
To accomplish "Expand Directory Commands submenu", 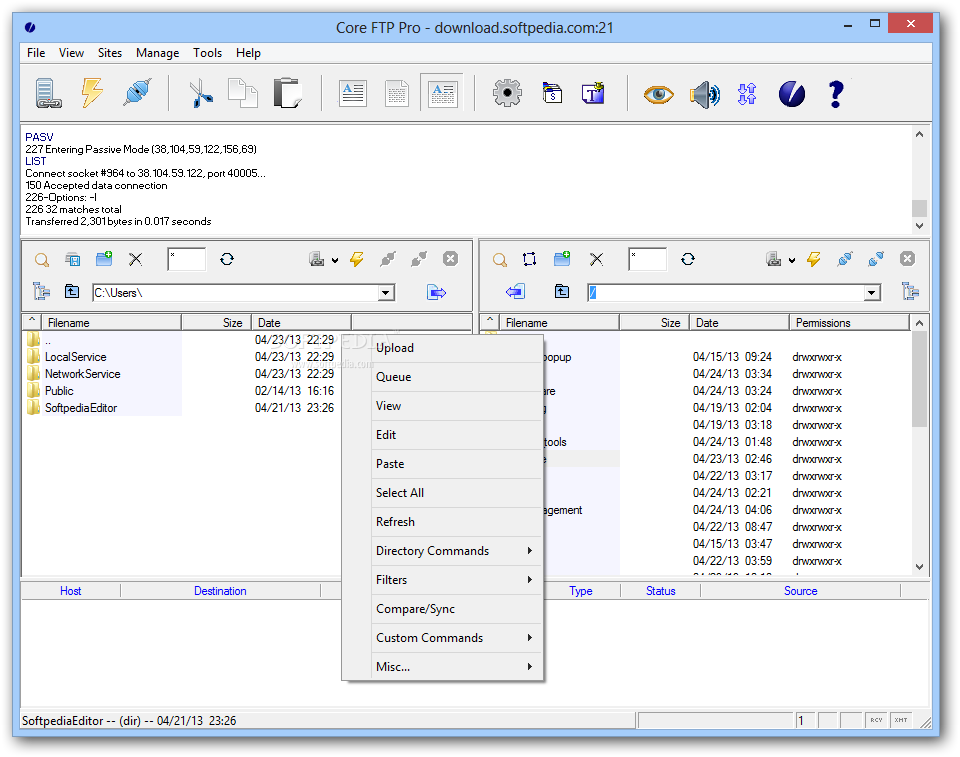I will pyautogui.click(x=457, y=551).
